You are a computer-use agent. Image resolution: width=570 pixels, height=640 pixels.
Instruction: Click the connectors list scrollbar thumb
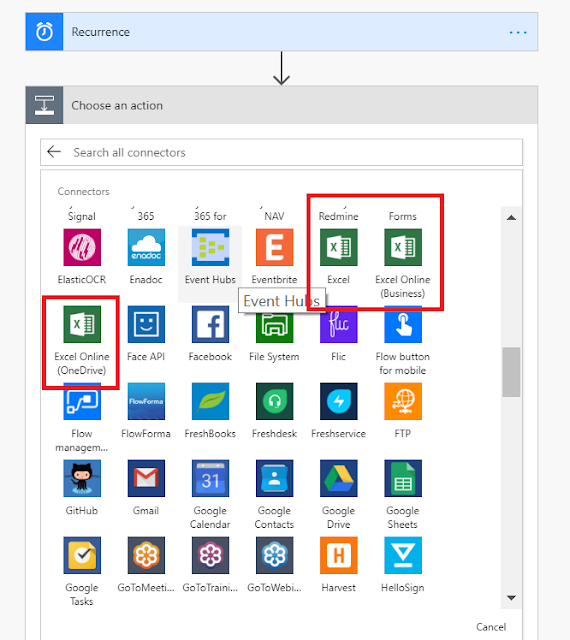point(511,372)
